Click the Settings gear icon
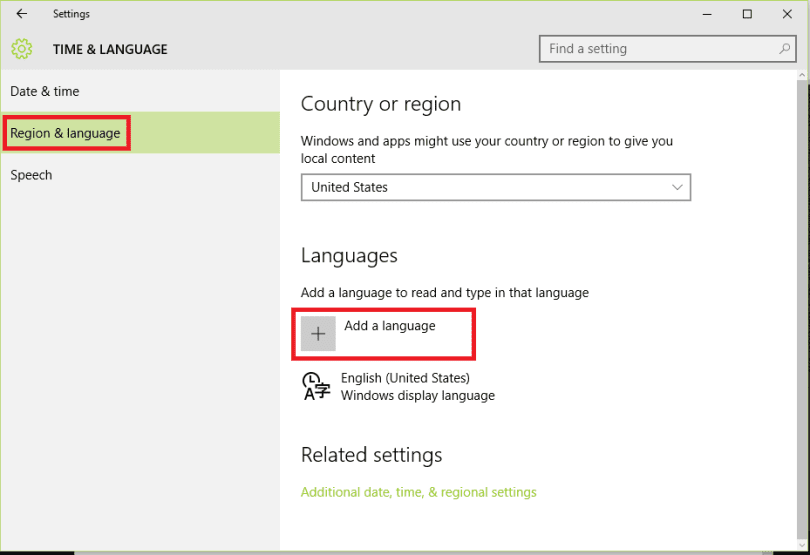 point(22,49)
